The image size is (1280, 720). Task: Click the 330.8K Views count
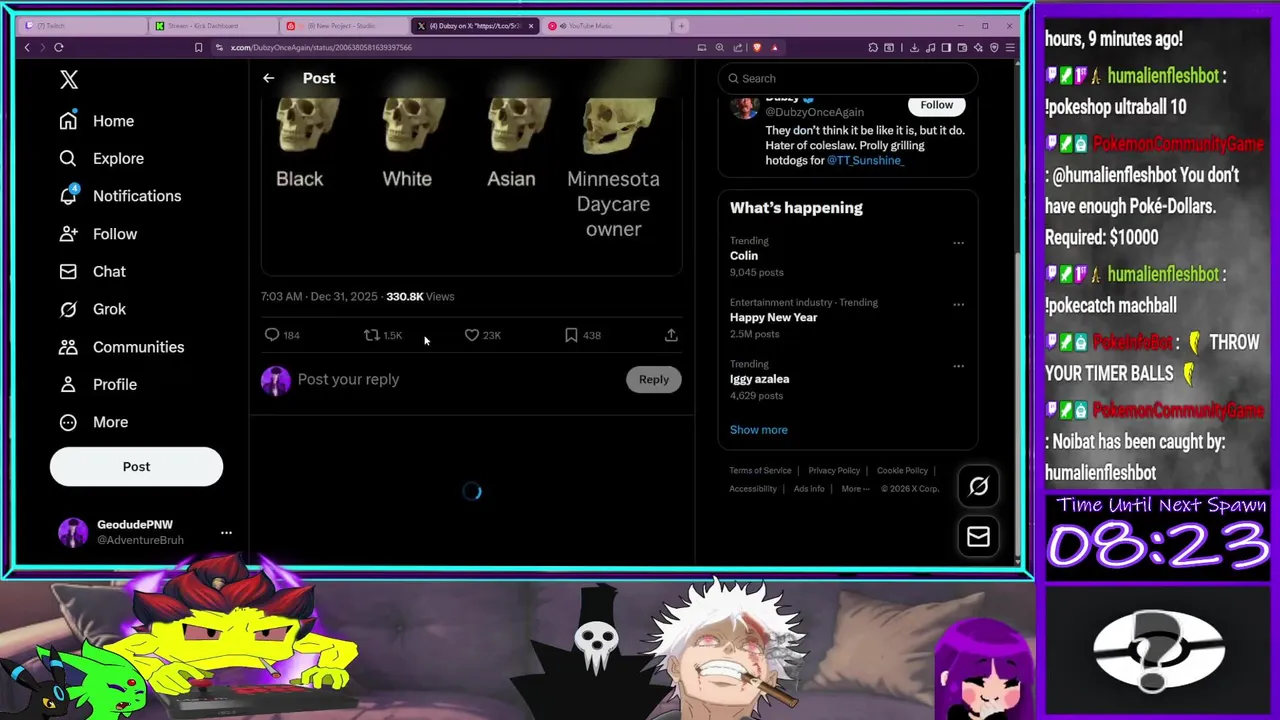(420, 297)
